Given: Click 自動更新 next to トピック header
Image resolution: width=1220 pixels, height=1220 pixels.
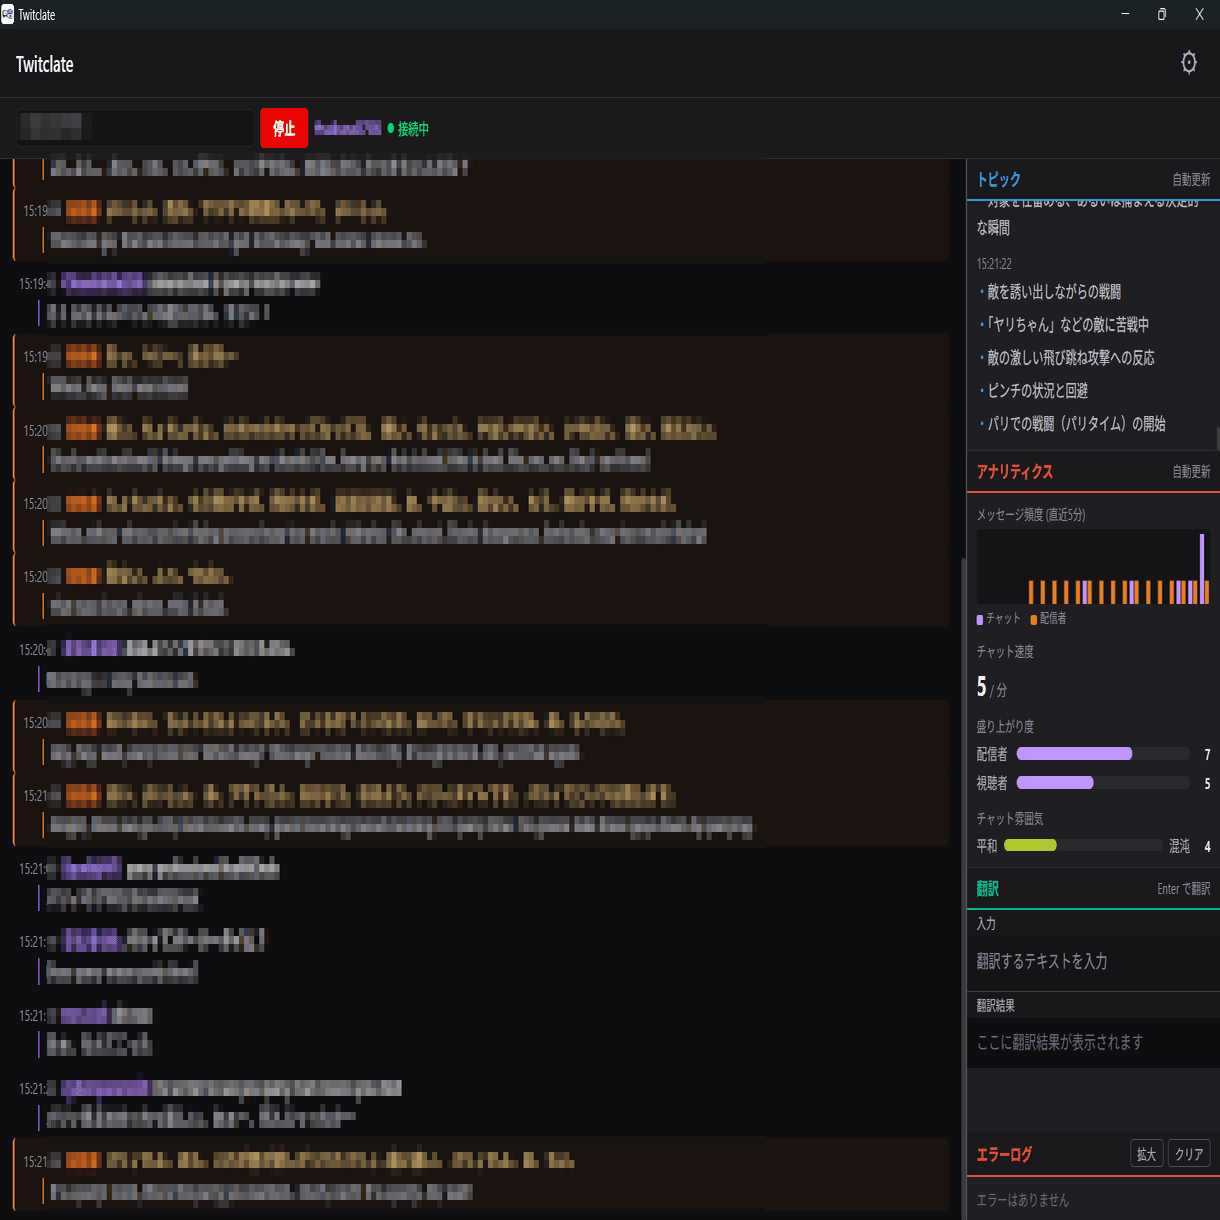Looking at the screenshot, I should pyautogui.click(x=1191, y=180).
